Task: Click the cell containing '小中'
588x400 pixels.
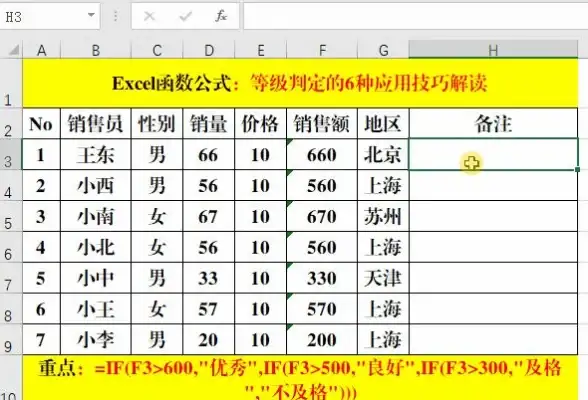Action: click(x=96, y=278)
